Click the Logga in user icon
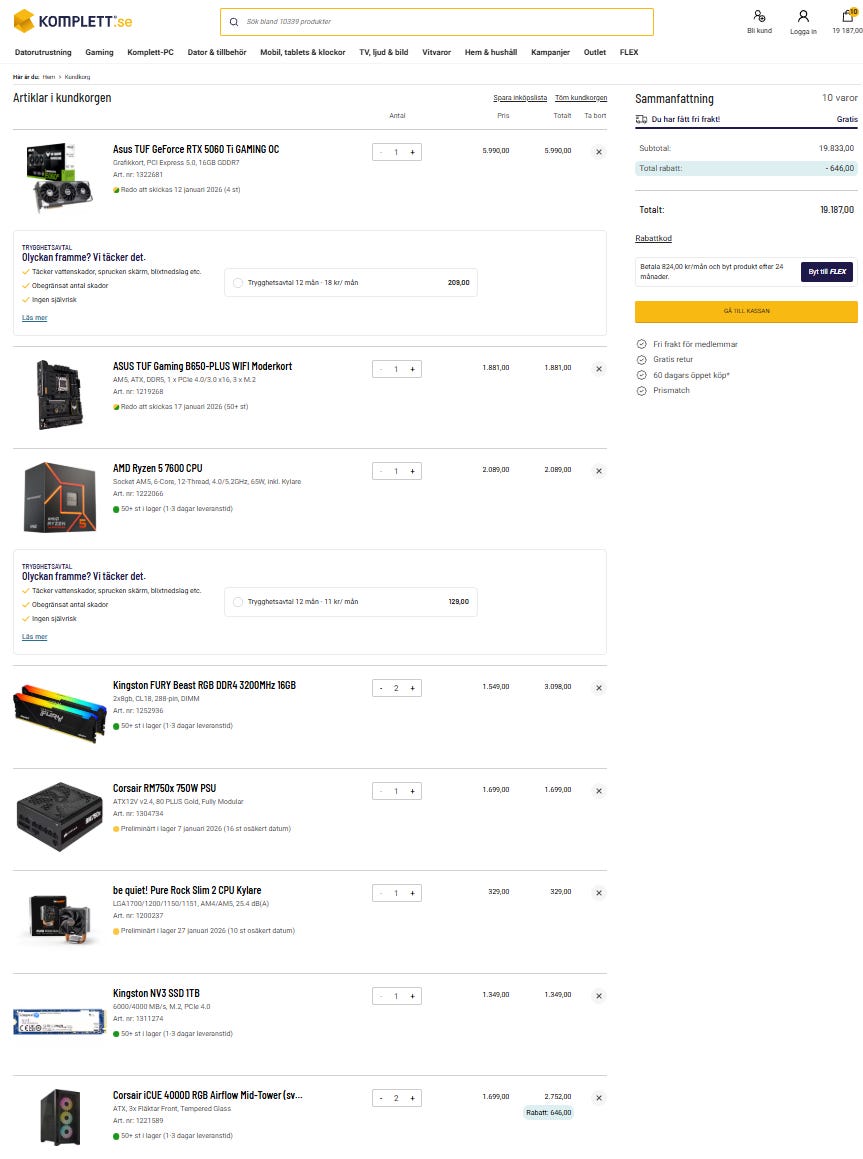This screenshot has height=1159, width=863. (x=803, y=16)
